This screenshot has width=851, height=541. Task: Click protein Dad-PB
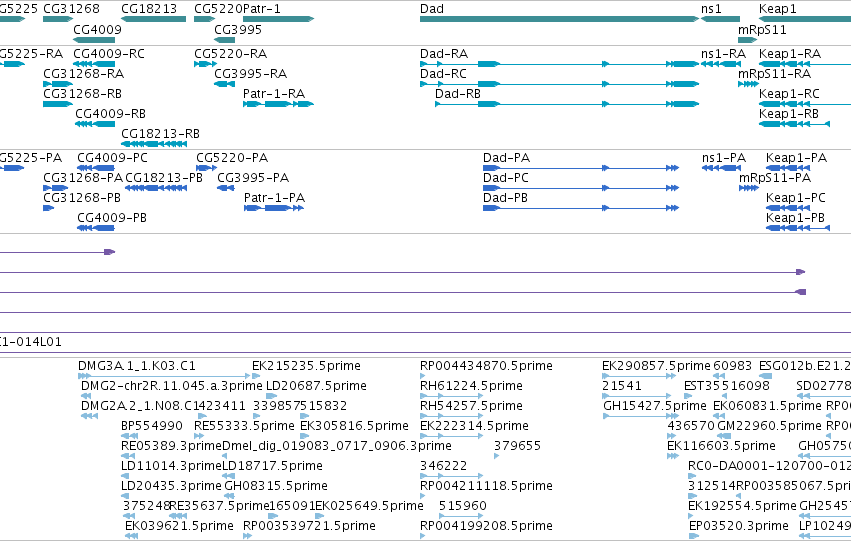tap(581, 208)
